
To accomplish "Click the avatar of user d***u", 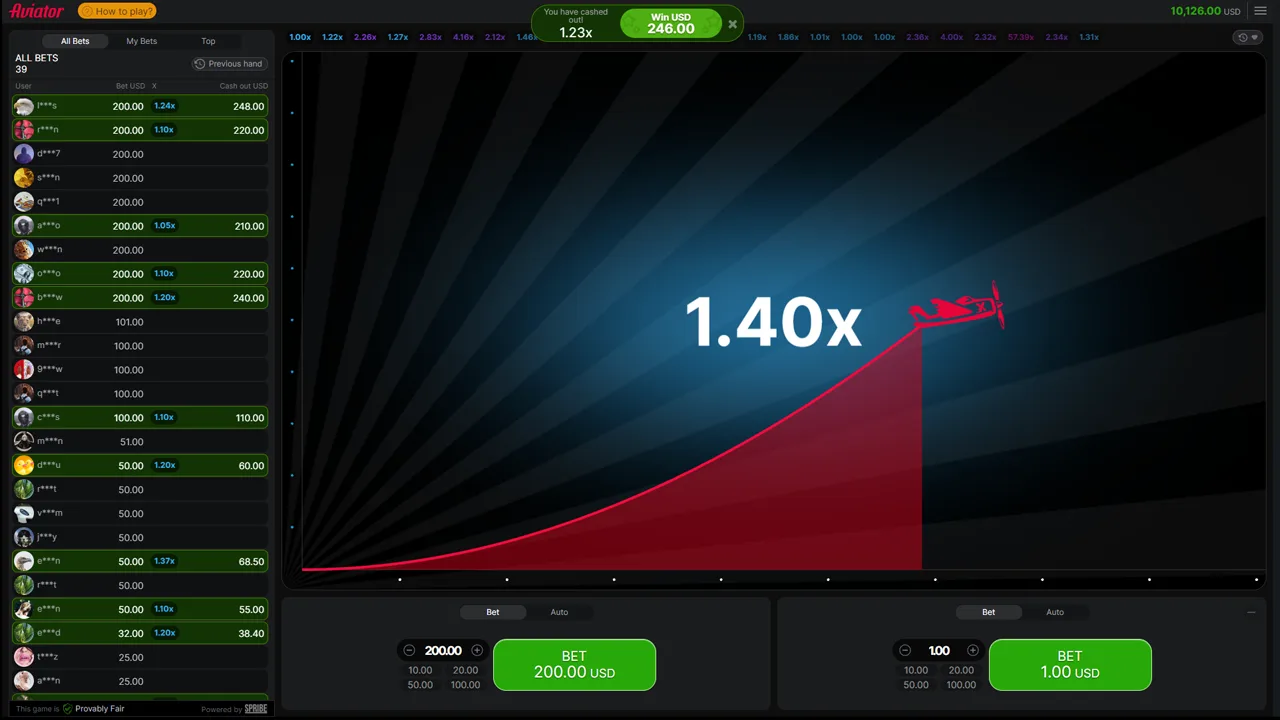I will [x=24, y=466].
